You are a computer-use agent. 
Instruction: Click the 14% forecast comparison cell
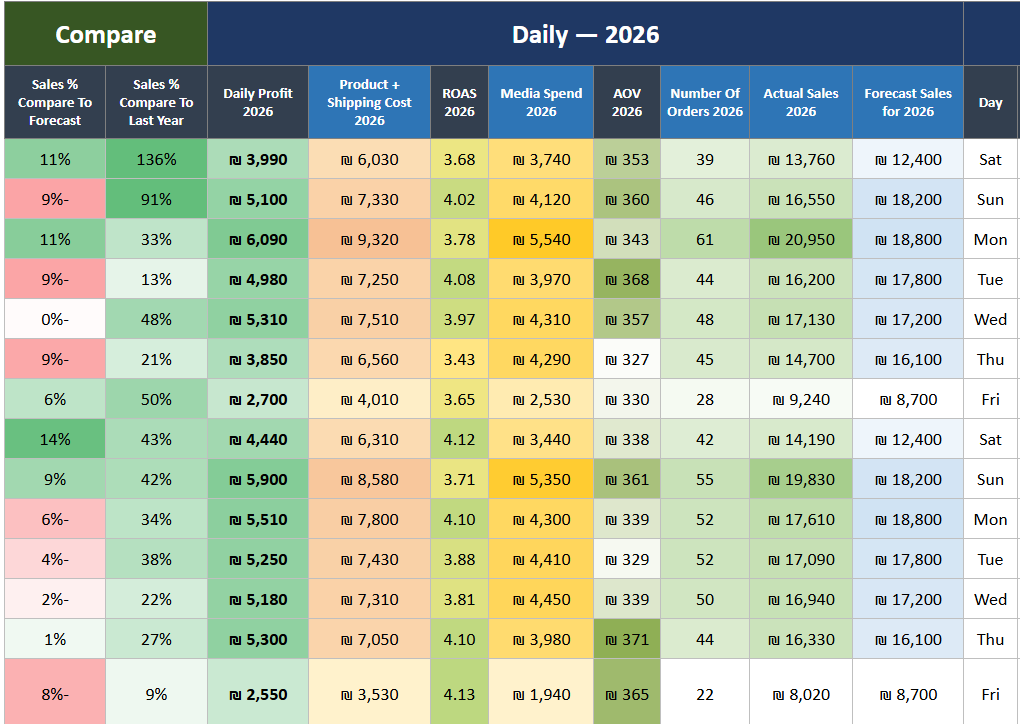55,440
